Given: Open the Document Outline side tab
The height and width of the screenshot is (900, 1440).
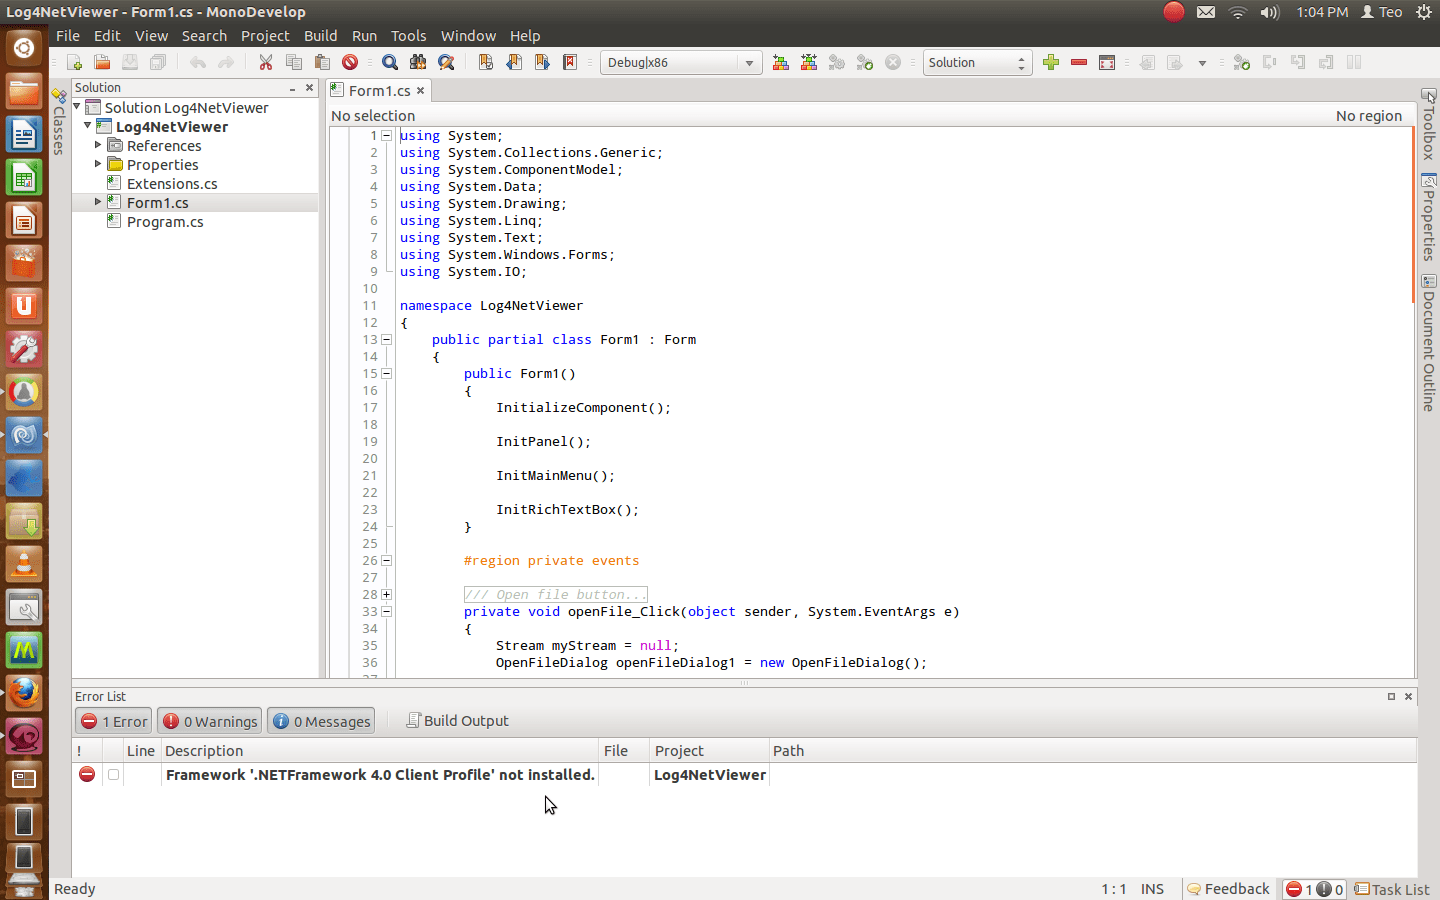Looking at the screenshot, I should 1429,342.
